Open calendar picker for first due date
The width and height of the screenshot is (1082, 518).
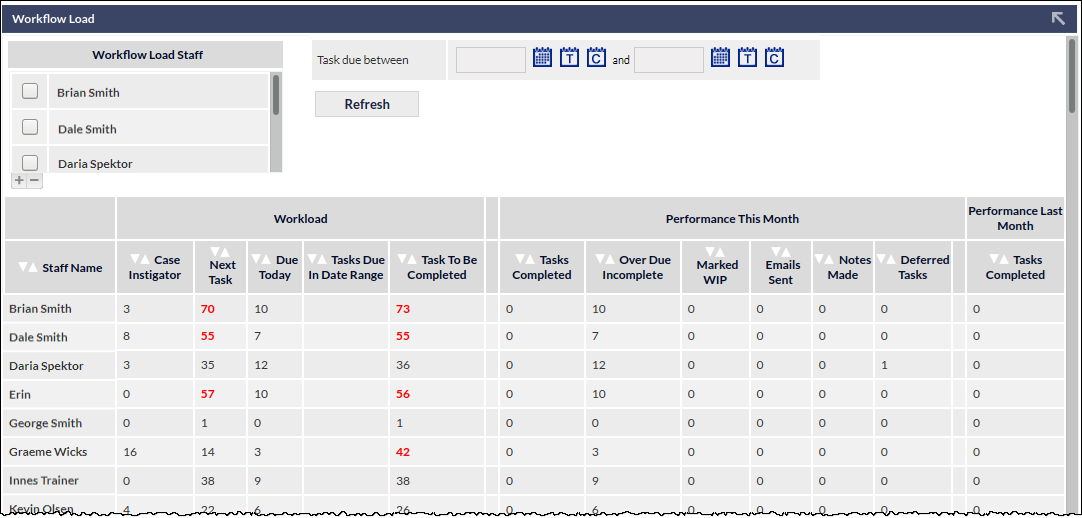point(542,57)
